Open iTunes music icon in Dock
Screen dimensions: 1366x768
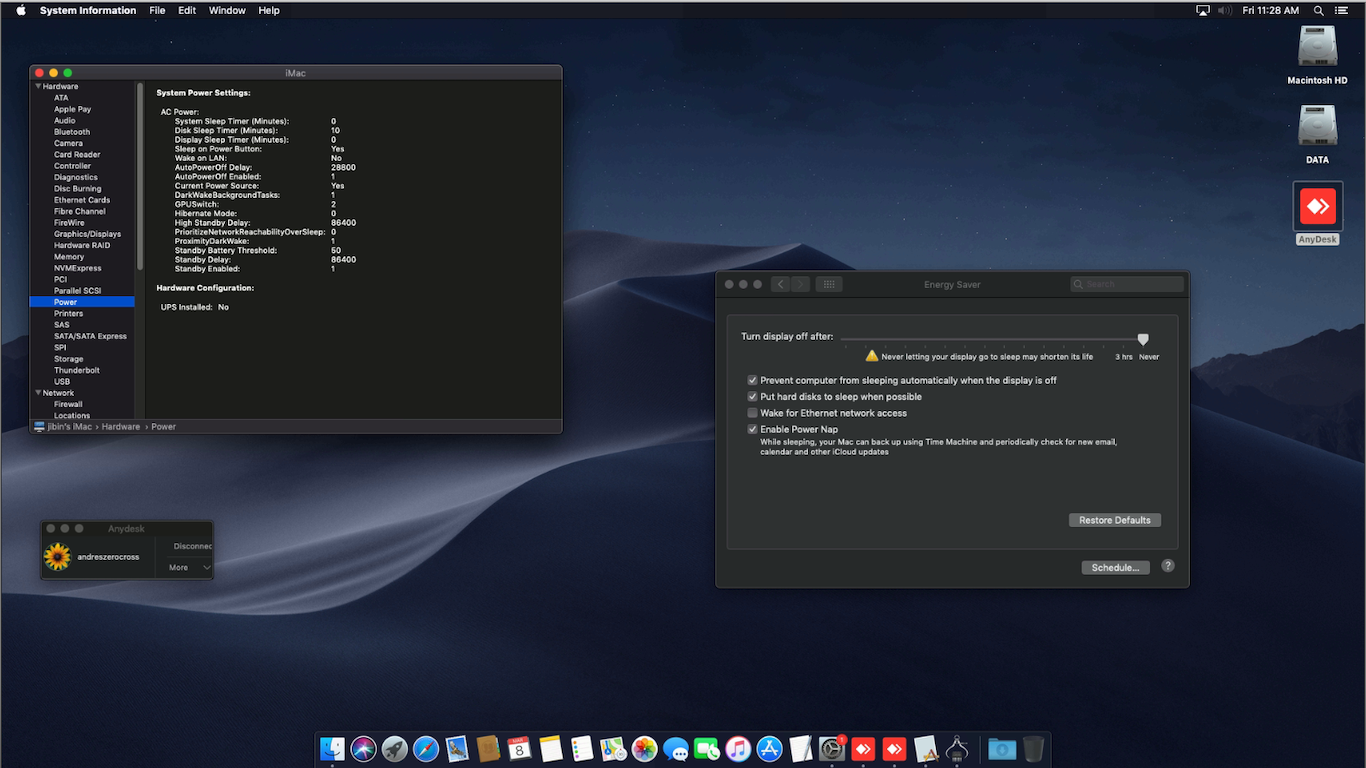click(738, 748)
